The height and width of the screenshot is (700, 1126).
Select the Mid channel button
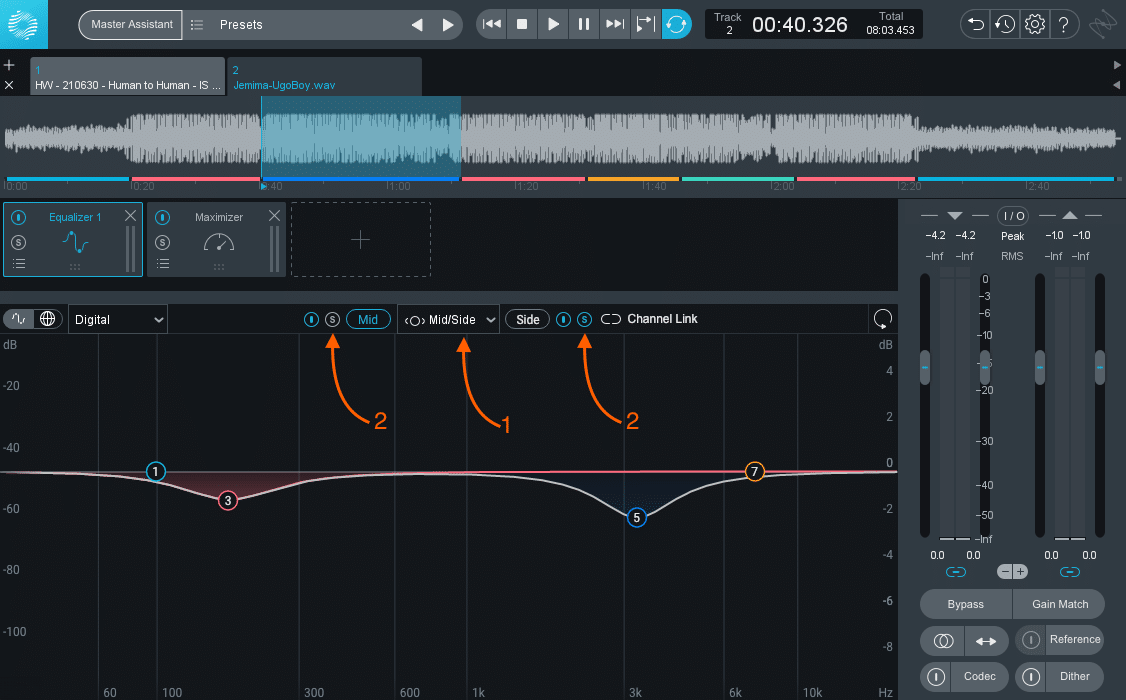368,319
